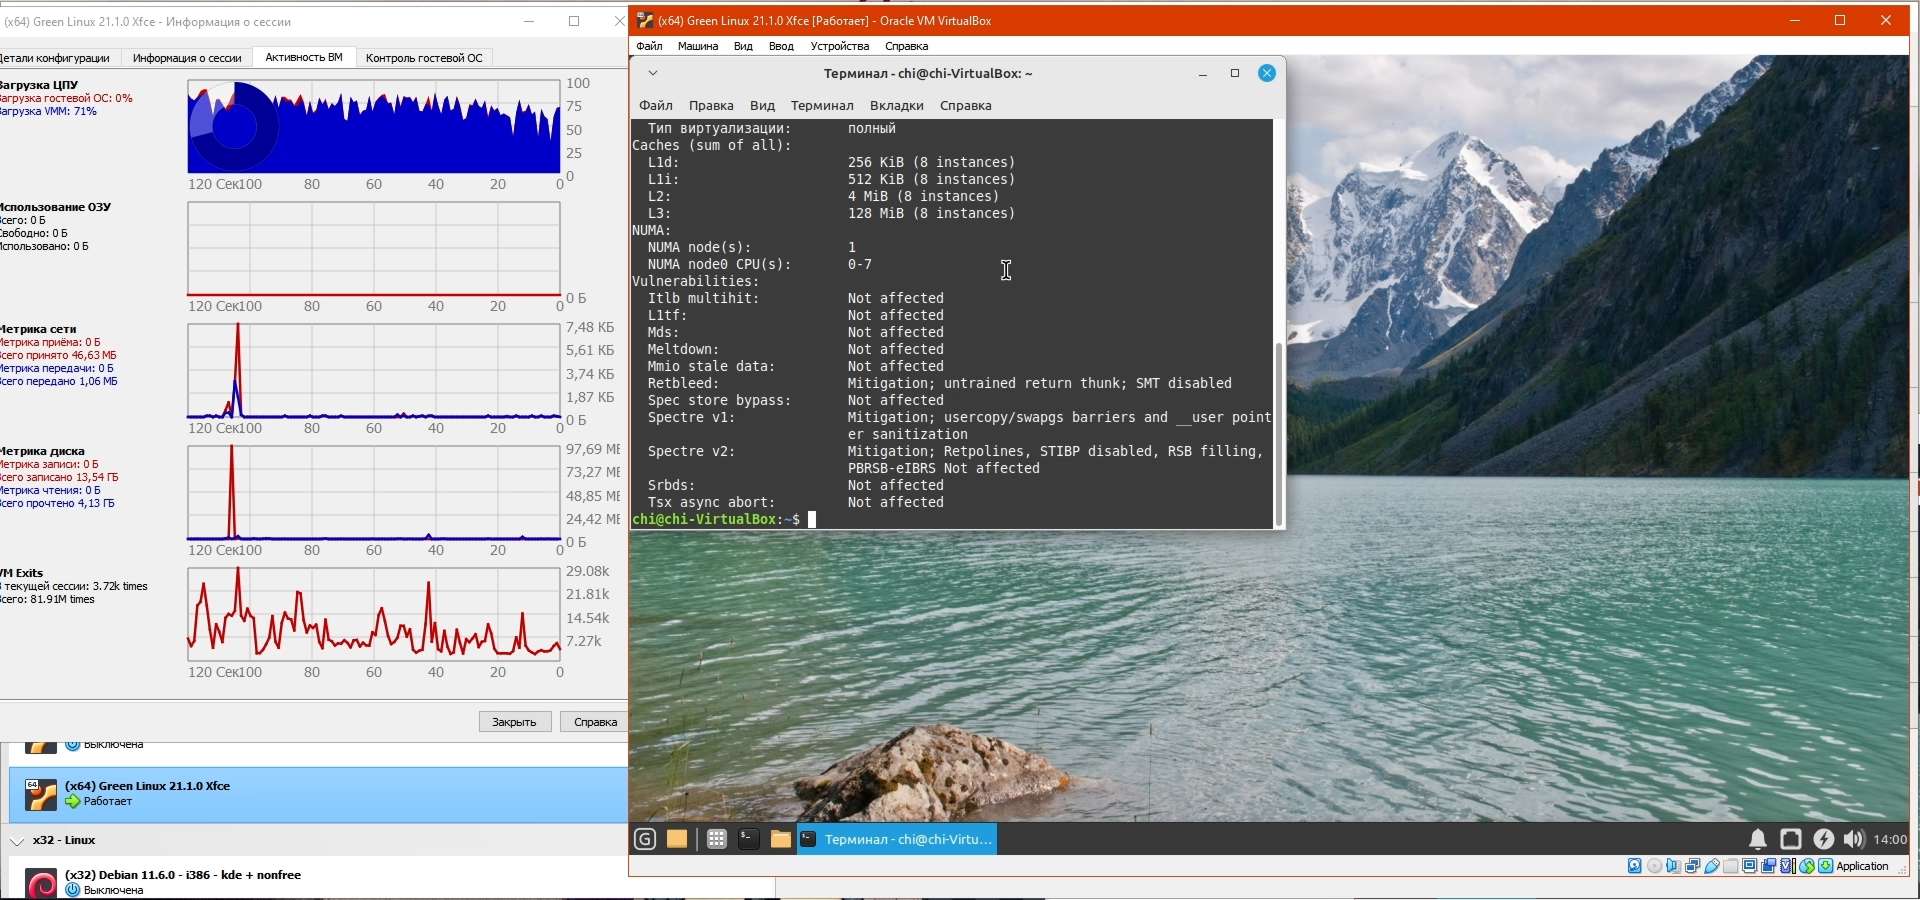Select the (x64) Green Linux 21.1.0 Xfce VM entry

(318, 794)
